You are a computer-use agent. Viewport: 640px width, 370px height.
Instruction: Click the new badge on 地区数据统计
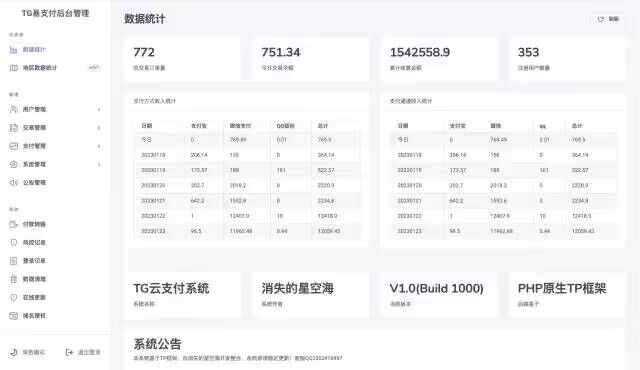pyautogui.click(x=94, y=68)
